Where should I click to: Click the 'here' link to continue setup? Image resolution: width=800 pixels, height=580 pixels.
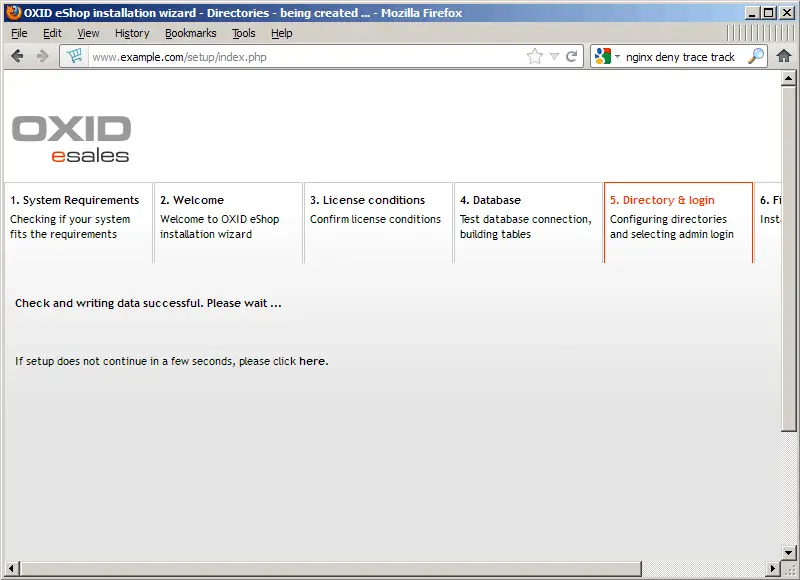pyautogui.click(x=312, y=361)
